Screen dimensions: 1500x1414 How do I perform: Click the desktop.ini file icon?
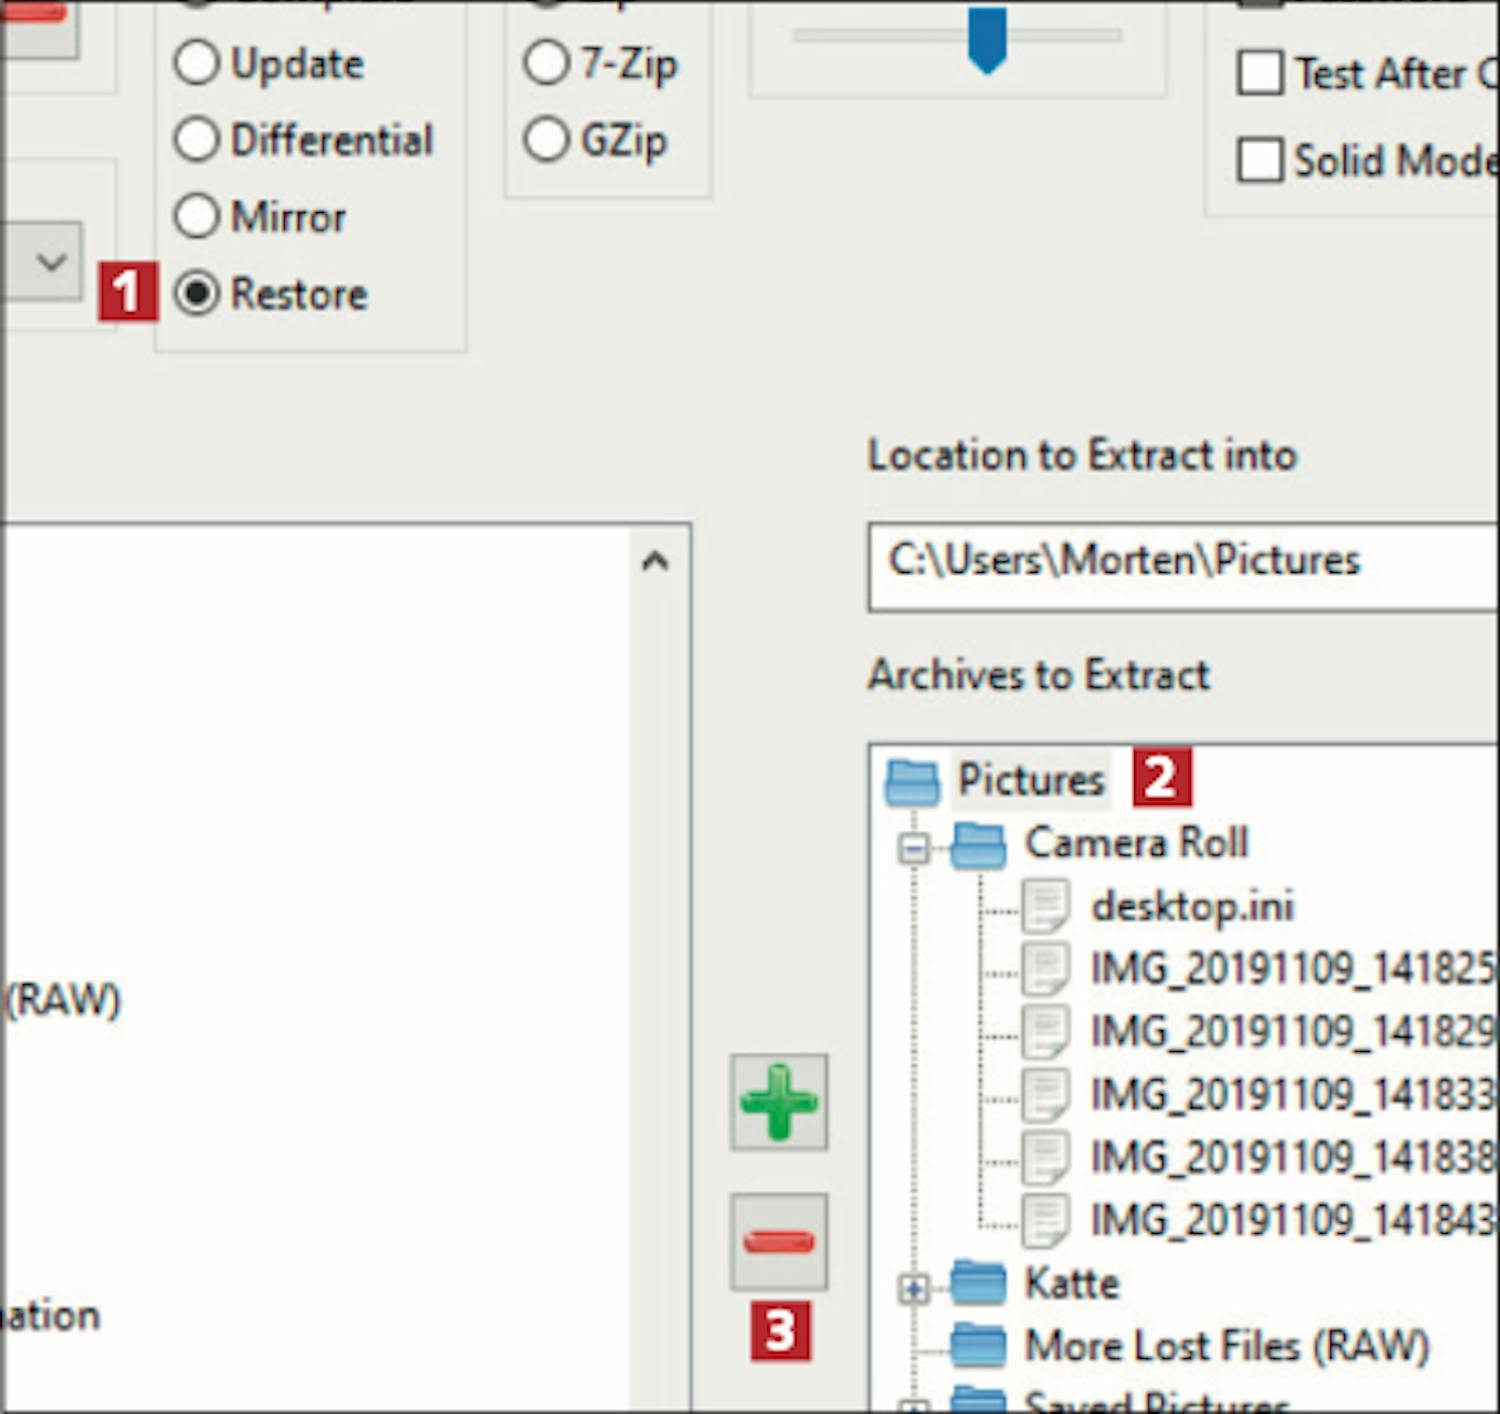point(1046,907)
